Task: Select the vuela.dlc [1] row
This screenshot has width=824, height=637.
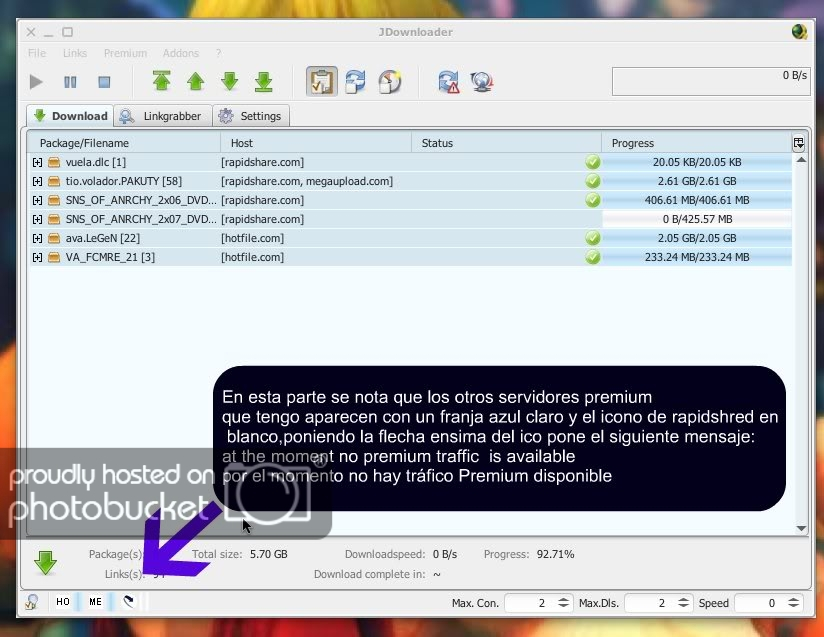Action: tap(410, 162)
